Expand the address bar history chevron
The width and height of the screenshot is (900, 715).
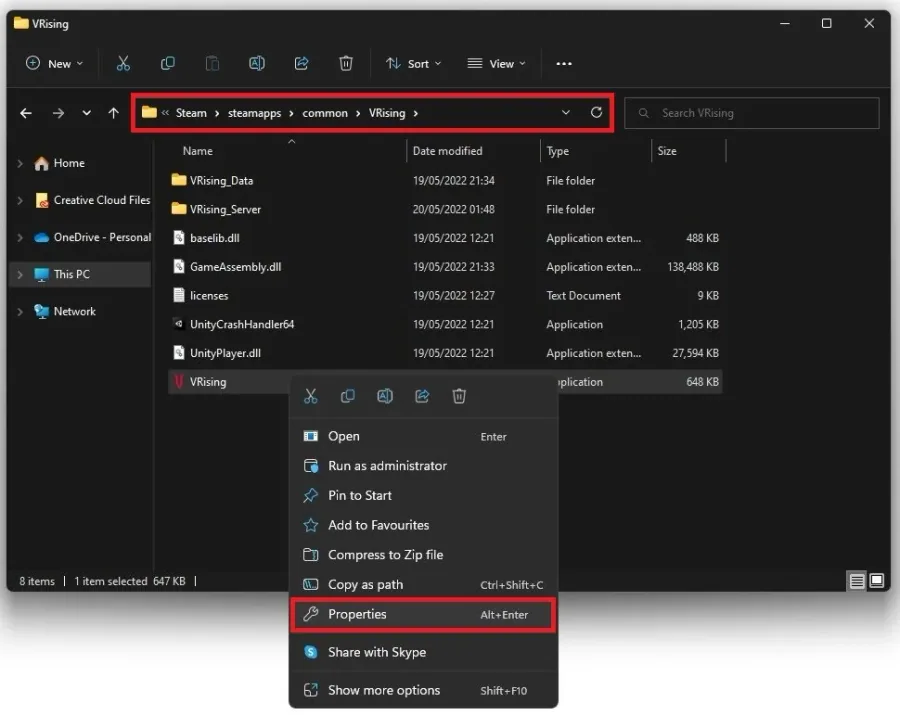[x=566, y=112]
